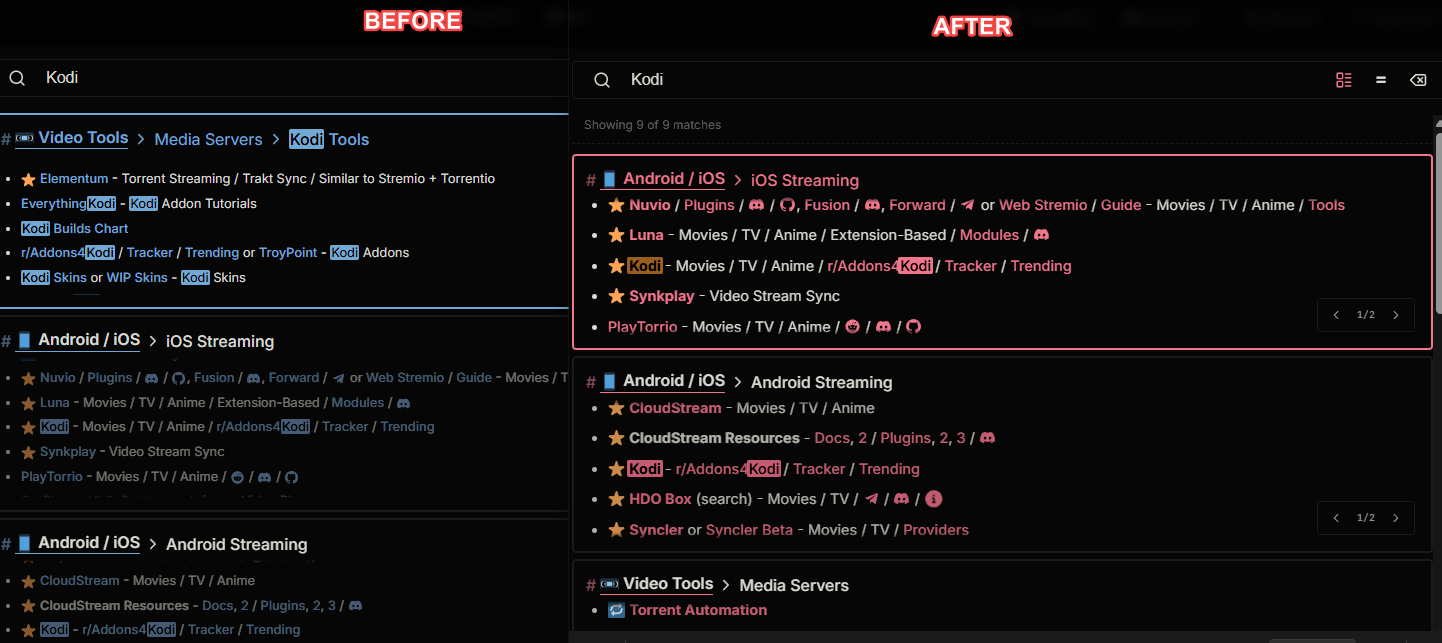This screenshot has width=1442, height=643.
Task: Clear the search with the backspace icon
Action: tap(1418, 80)
